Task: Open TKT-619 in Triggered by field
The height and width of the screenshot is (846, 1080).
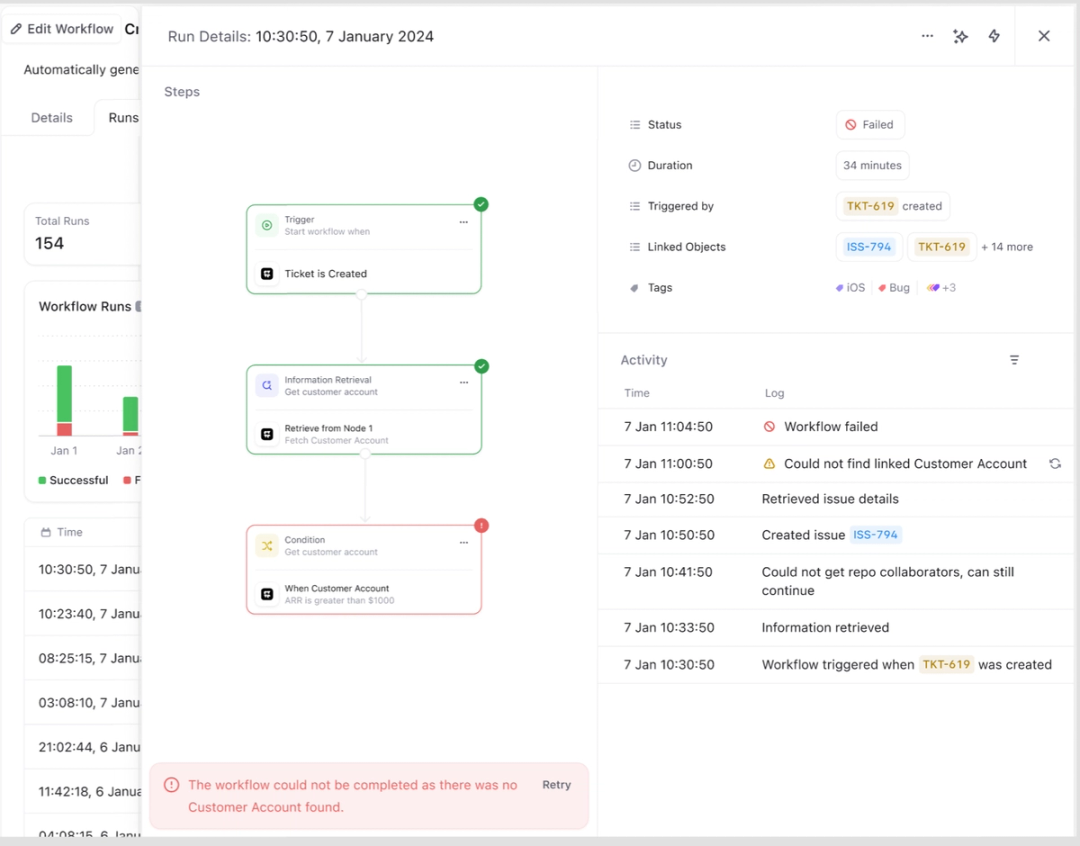Action: [x=870, y=206]
